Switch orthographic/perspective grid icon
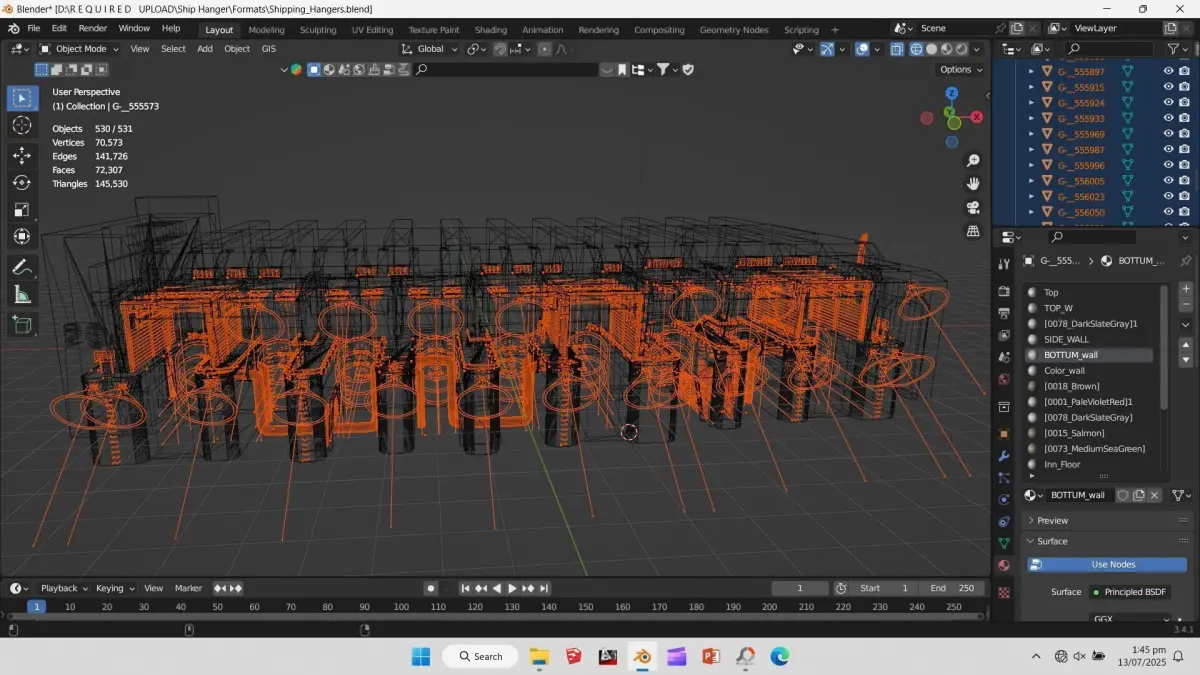The width and height of the screenshot is (1200, 675). [x=973, y=231]
